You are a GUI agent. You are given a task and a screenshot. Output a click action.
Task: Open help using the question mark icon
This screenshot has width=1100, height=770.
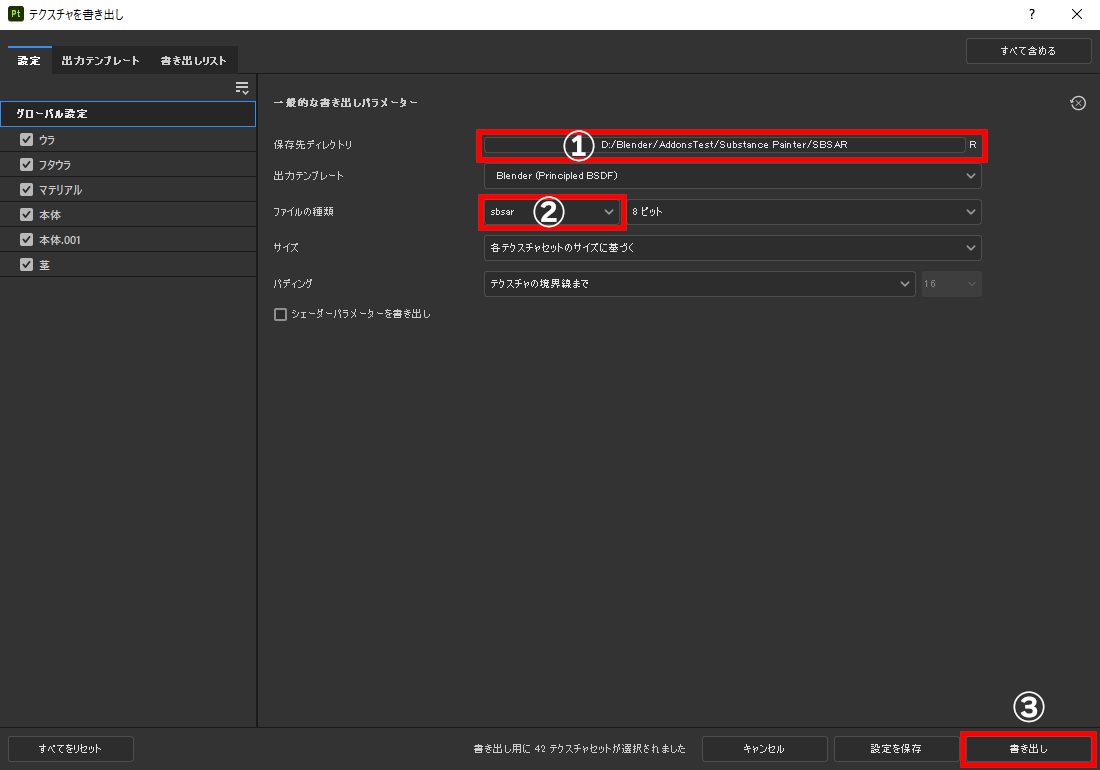click(x=1031, y=14)
